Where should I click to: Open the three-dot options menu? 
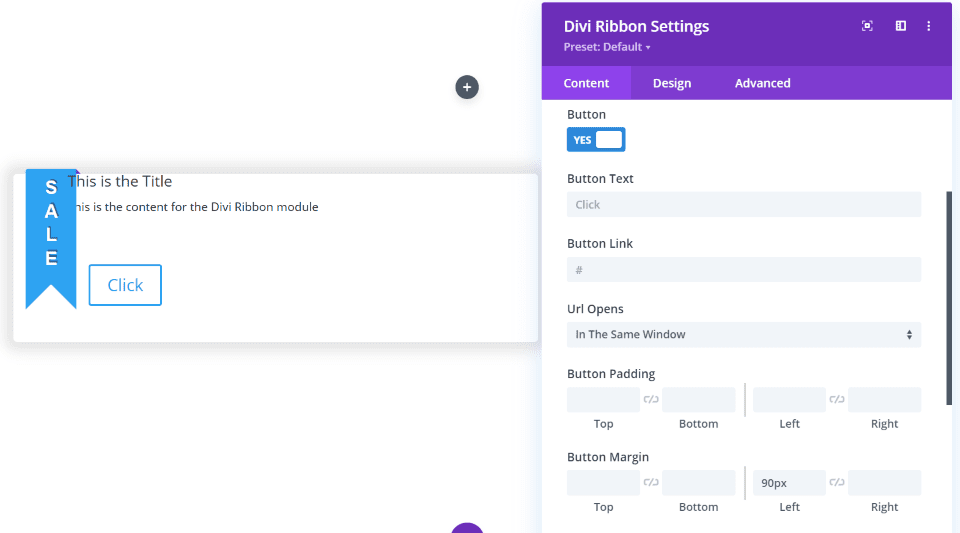pyautogui.click(x=929, y=26)
